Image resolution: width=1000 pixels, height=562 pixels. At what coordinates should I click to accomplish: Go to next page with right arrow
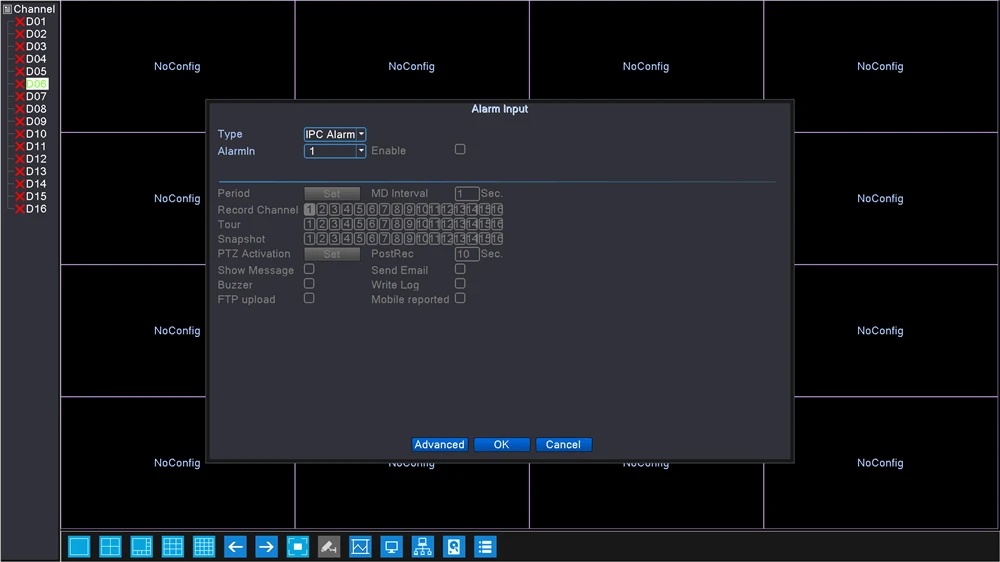(x=267, y=547)
